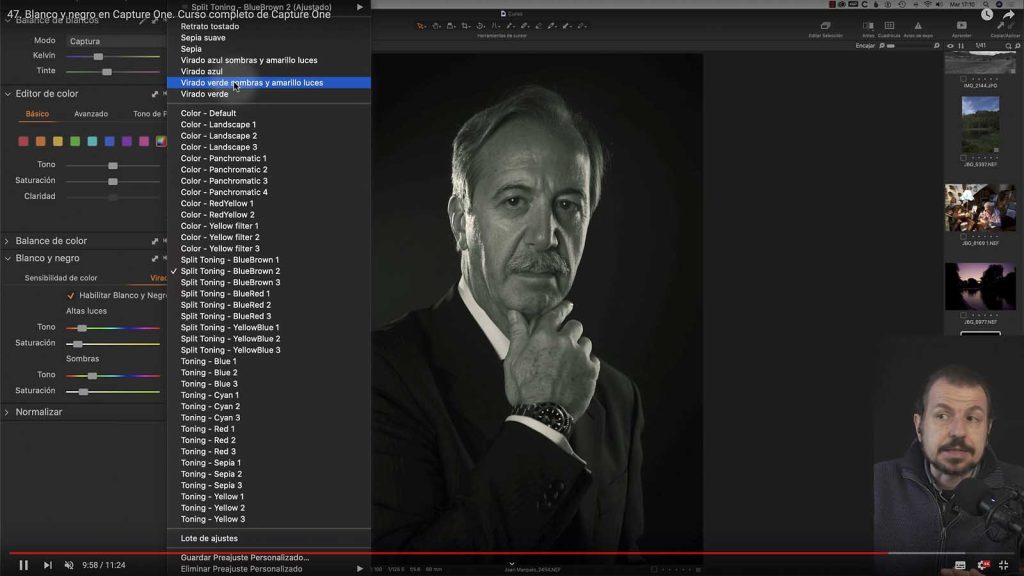Click the video share arrow icon

pyautogui.click(x=1009, y=14)
